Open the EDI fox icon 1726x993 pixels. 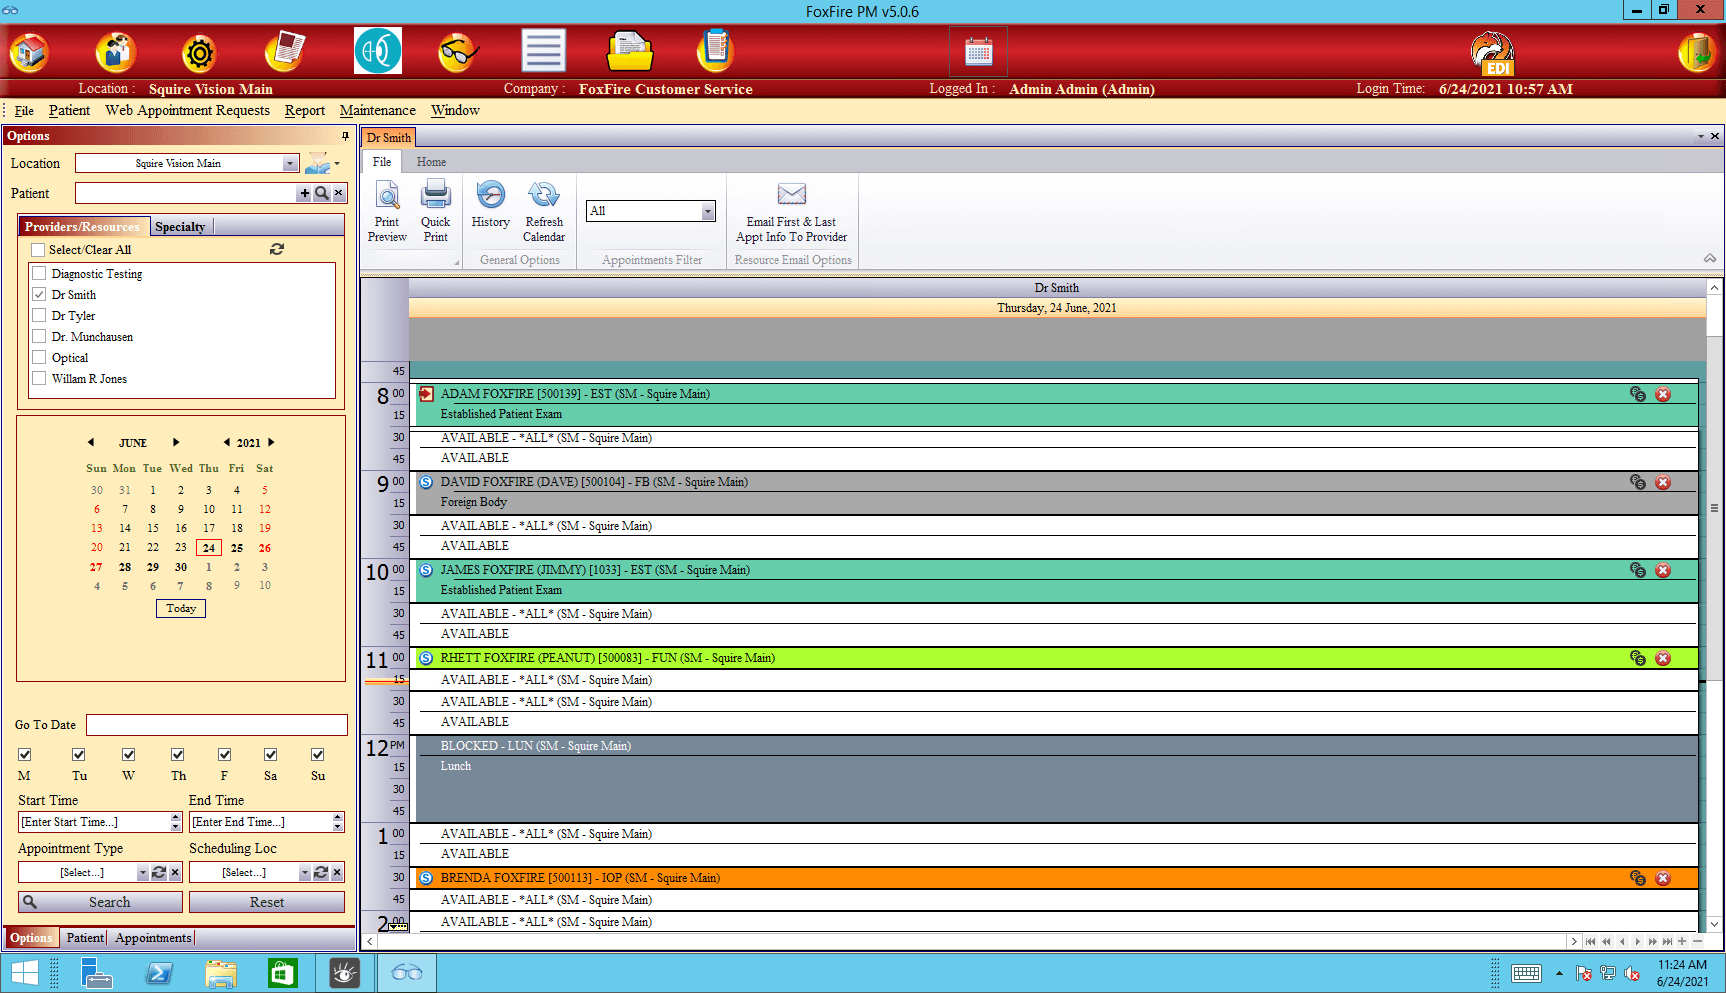point(1492,53)
